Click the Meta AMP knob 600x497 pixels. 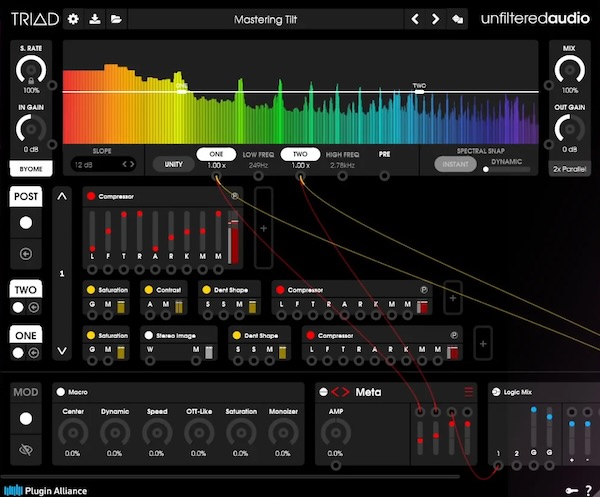coord(336,433)
